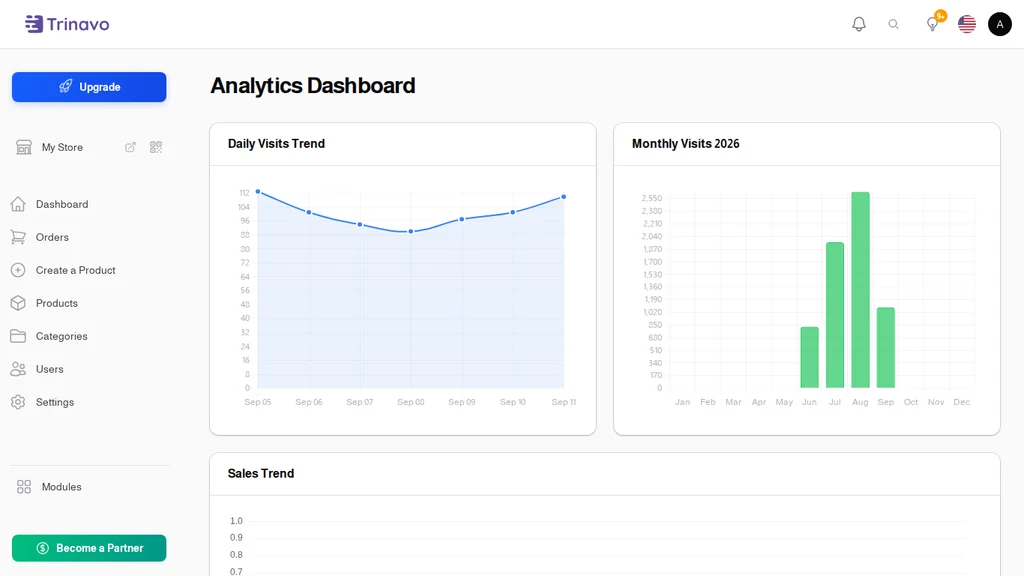Open store in new tab icon
The image size is (1024, 576).
(x=130, y=147)
